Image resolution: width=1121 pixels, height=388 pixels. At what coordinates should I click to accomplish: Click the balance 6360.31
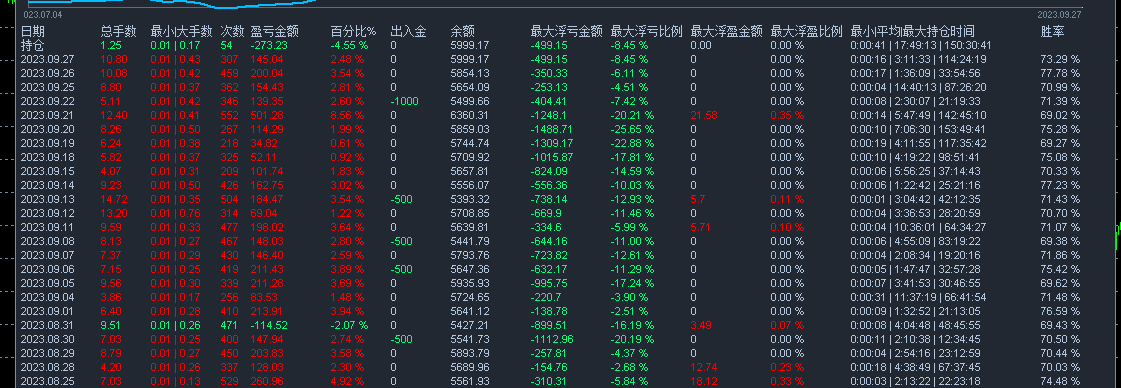(470, 115)
